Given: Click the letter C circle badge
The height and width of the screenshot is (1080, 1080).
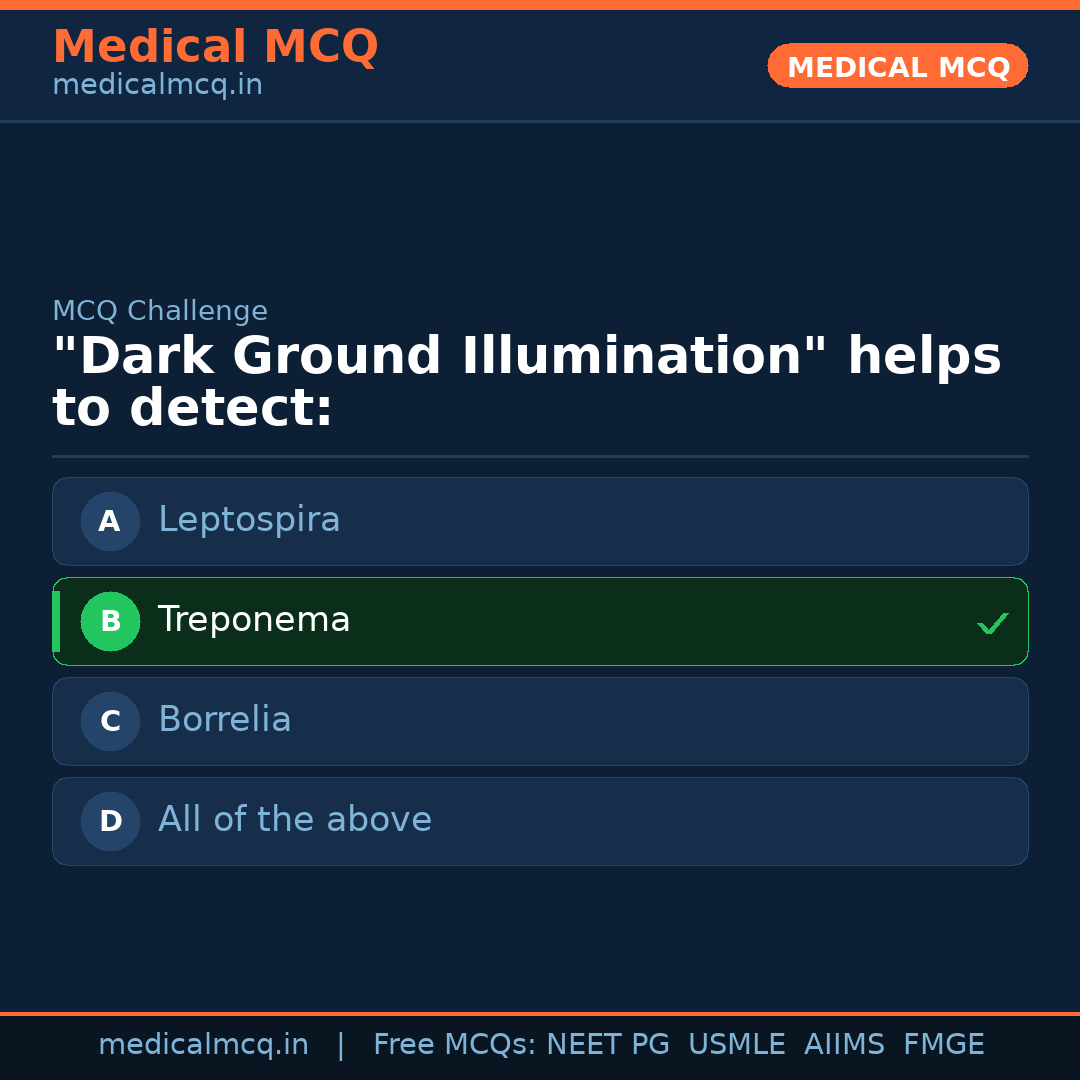Looking at the screenshot, I should pyautogui.click(x=110, y=721).
